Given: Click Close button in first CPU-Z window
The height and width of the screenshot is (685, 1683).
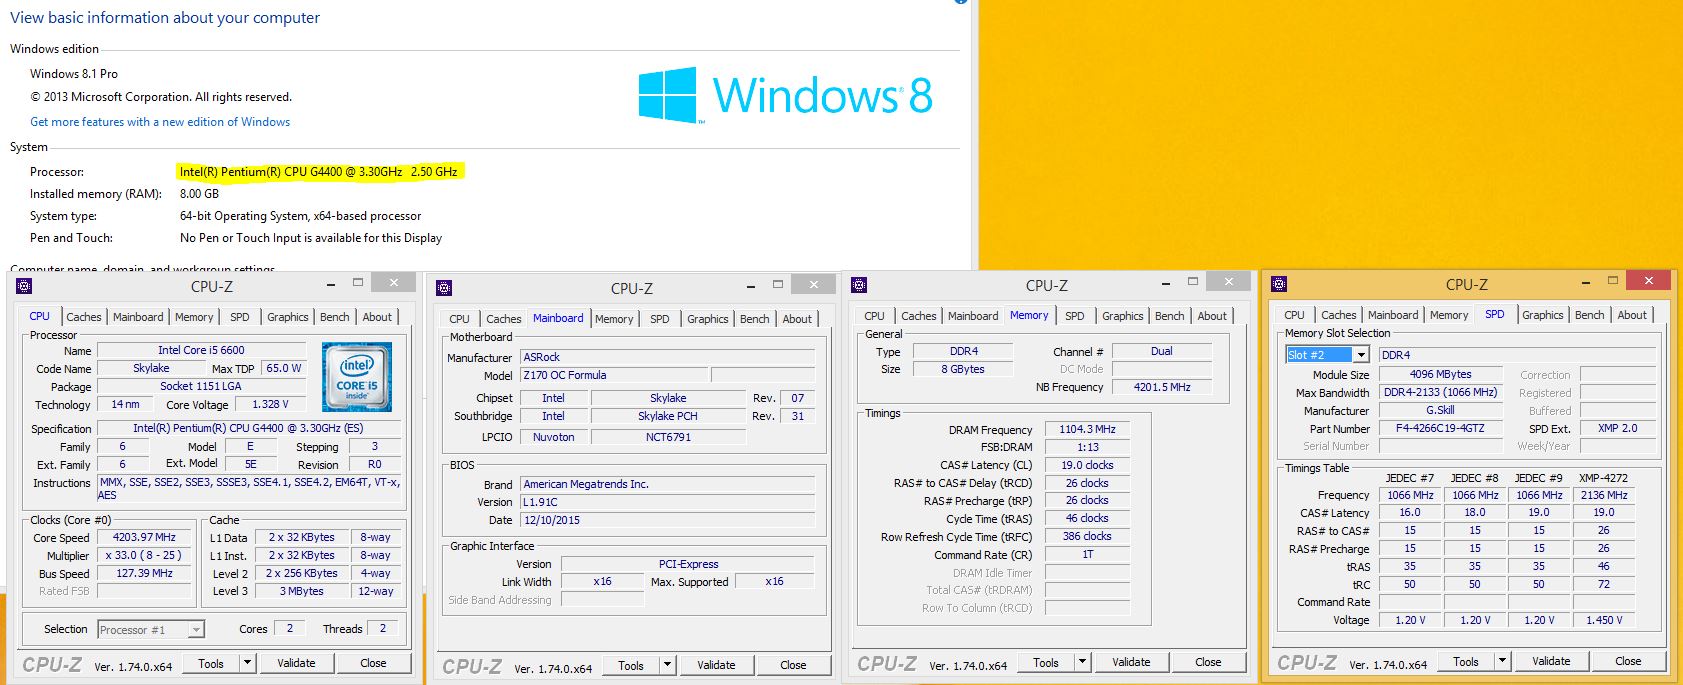Looking at the screenshot, I should (x=373, y=663).
